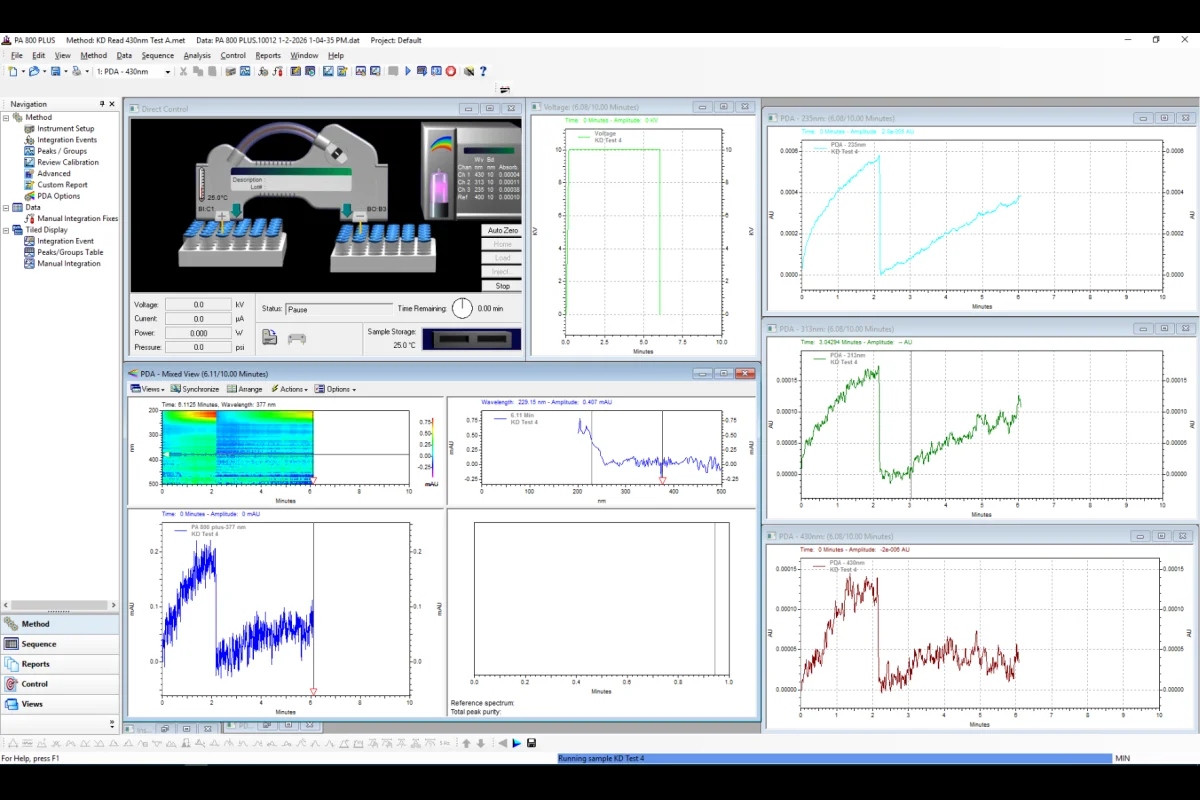Screen dimensions: 1200x800
Task: Open the Sequence menu in the menu bar
Action: [157, 56]
